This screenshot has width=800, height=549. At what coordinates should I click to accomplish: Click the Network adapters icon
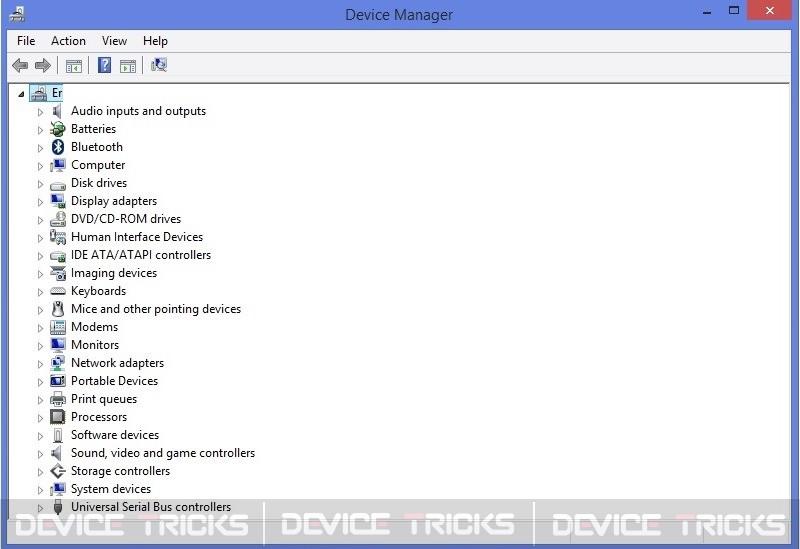[x=58, y=363]
